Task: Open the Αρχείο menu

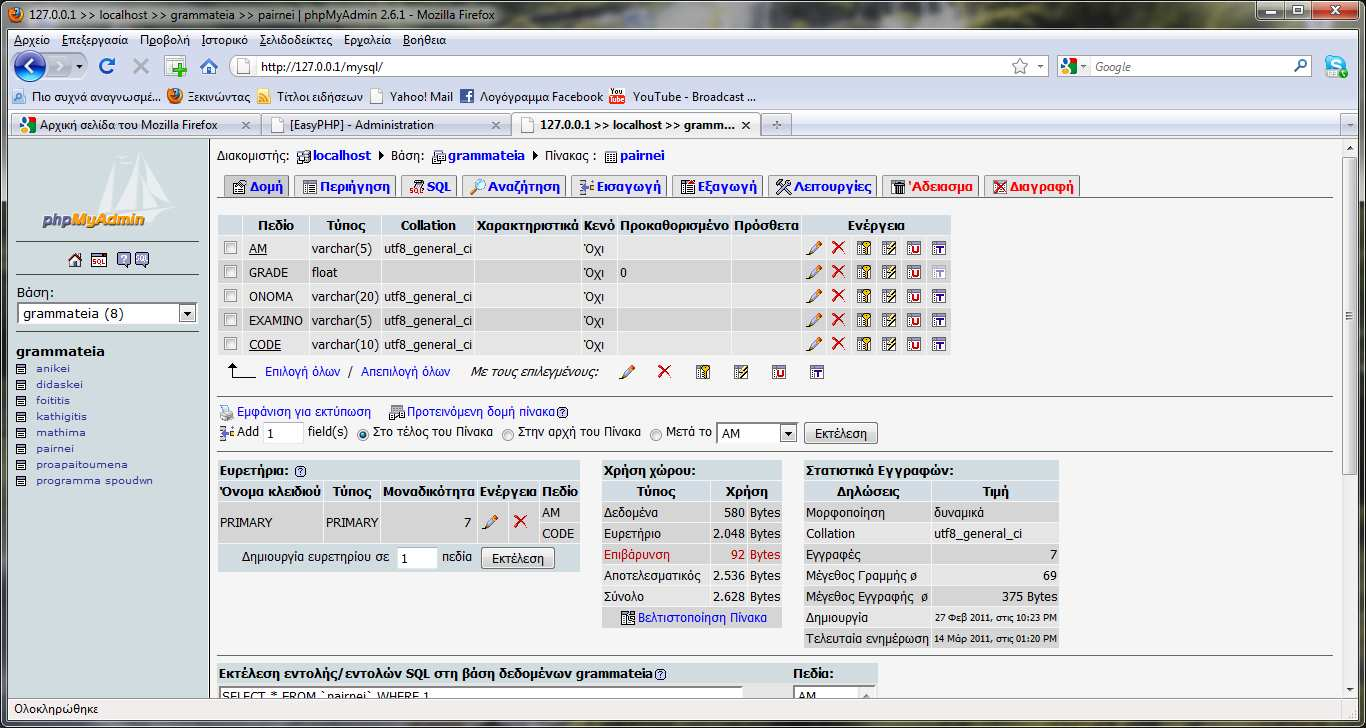Action: pos(32,40)
